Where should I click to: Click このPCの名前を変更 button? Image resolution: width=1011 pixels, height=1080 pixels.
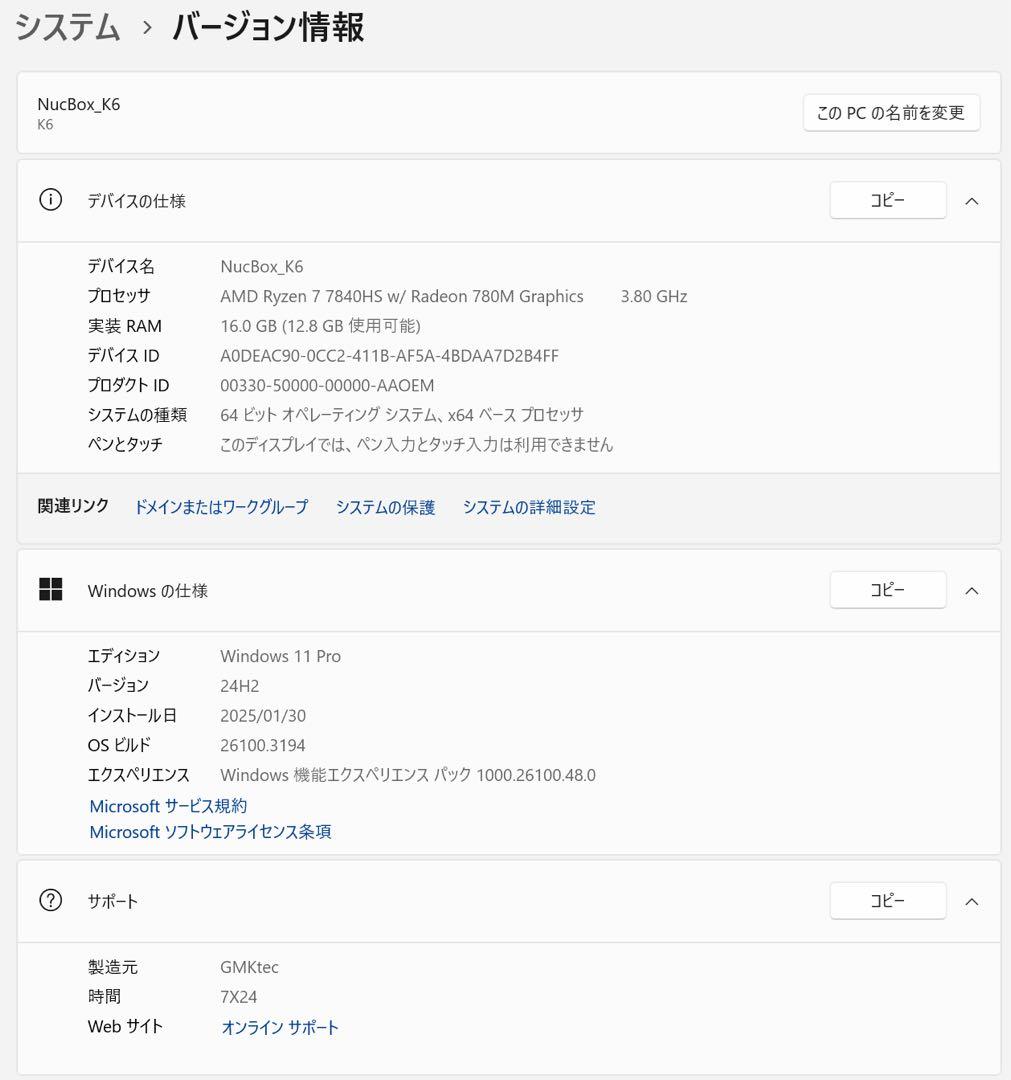(890, 112)
